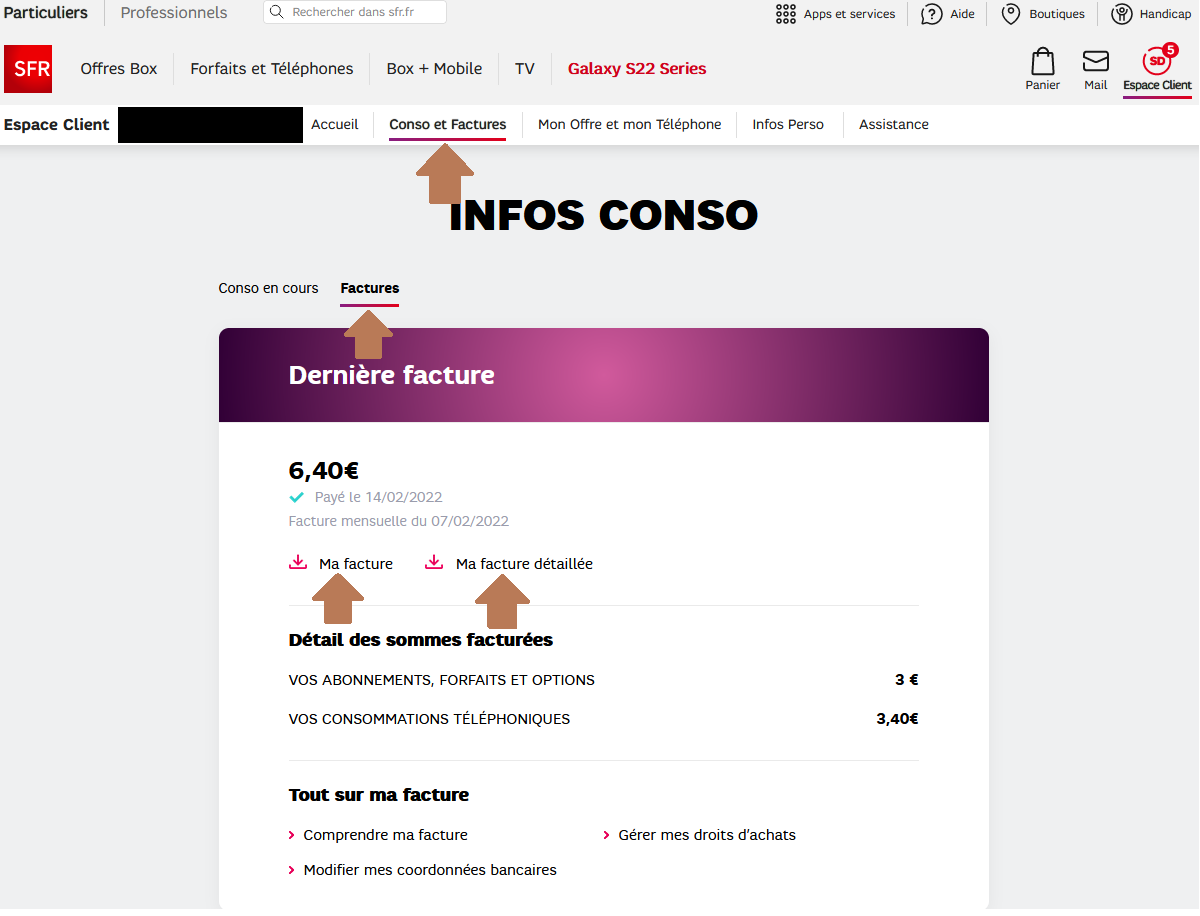Click the Boutiques label
The width and height of the screenshot is (1200, 916).
click(1057, 14)
